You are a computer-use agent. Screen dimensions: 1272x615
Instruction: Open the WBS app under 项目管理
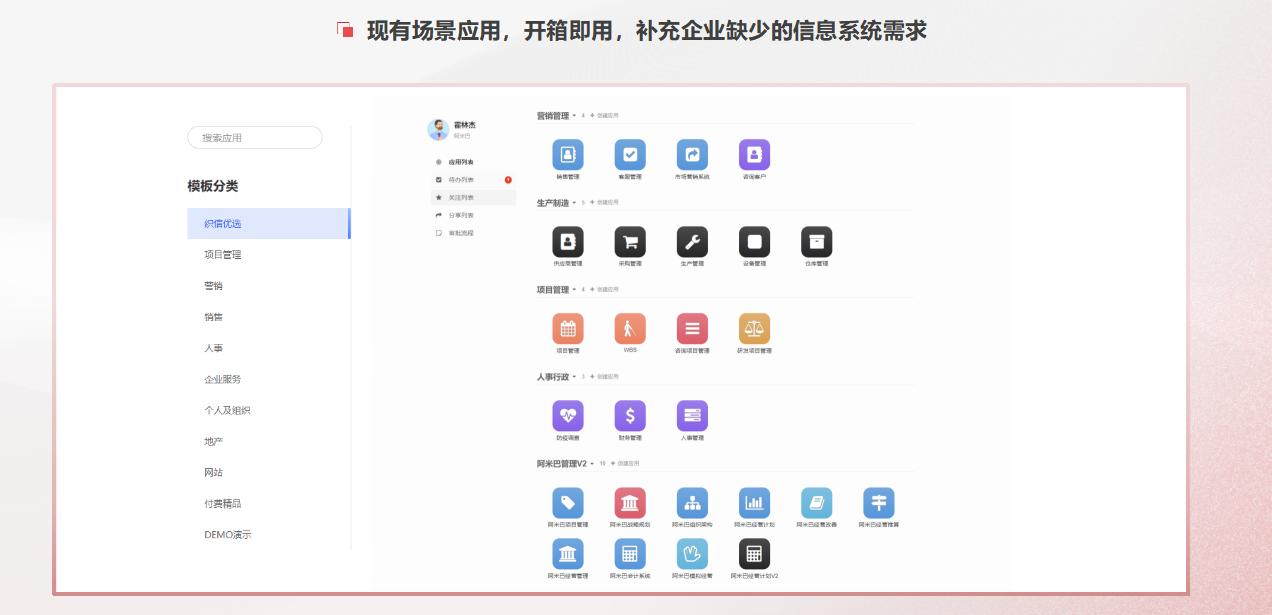coord(630,330)
